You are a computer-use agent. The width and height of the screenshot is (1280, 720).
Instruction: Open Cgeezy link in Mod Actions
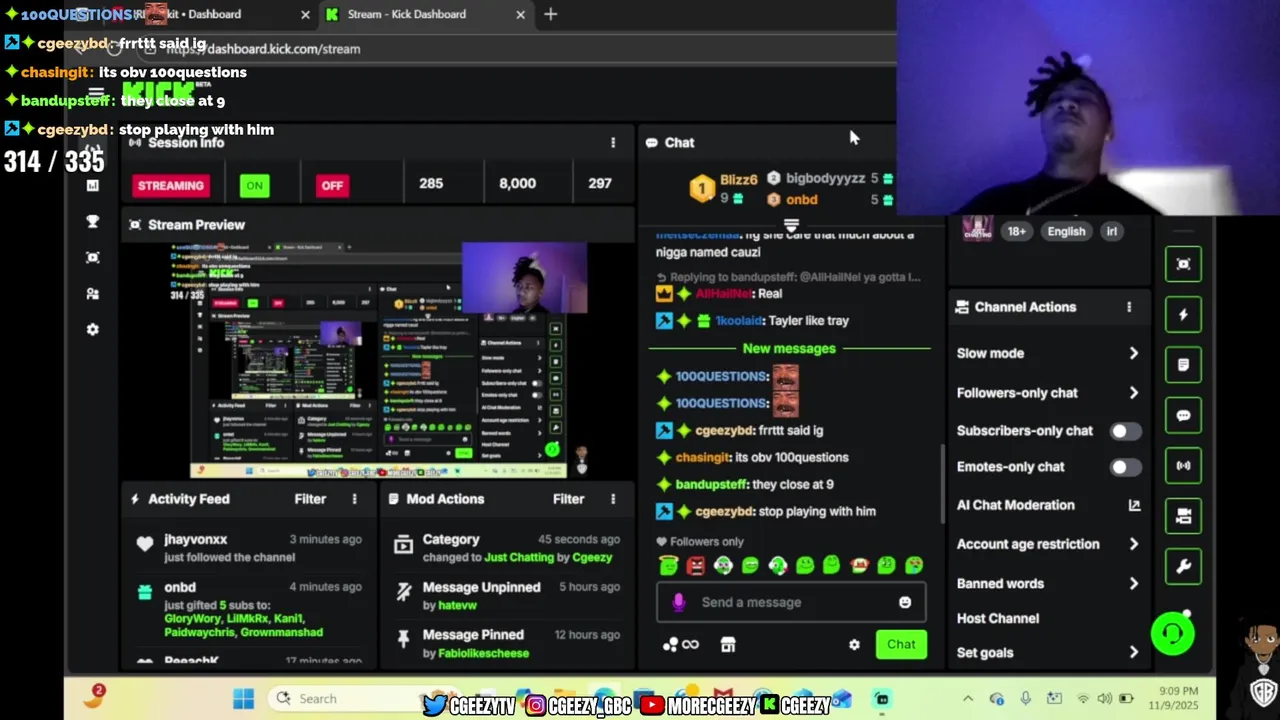(x=592, y=557)
